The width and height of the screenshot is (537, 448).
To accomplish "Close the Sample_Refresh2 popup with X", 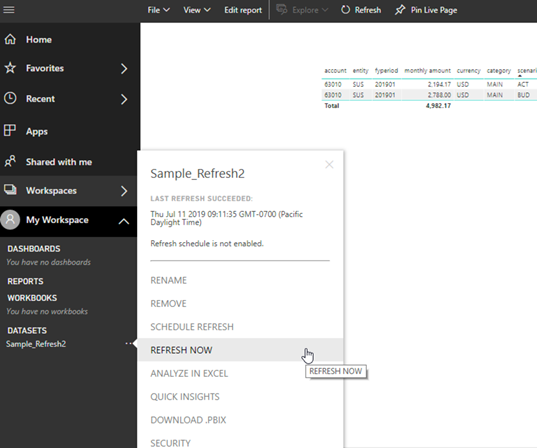I will [x=329, y=165].
